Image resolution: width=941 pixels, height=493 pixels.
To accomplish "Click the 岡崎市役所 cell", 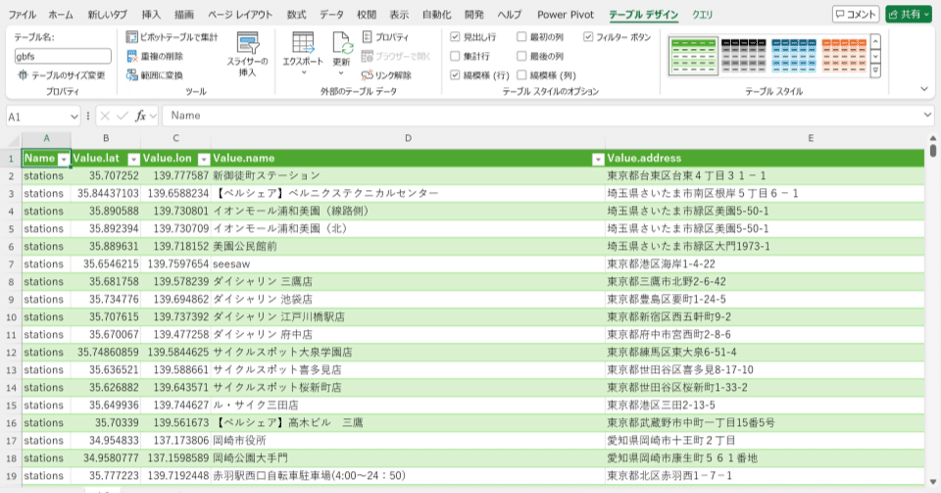I will 408,441.
